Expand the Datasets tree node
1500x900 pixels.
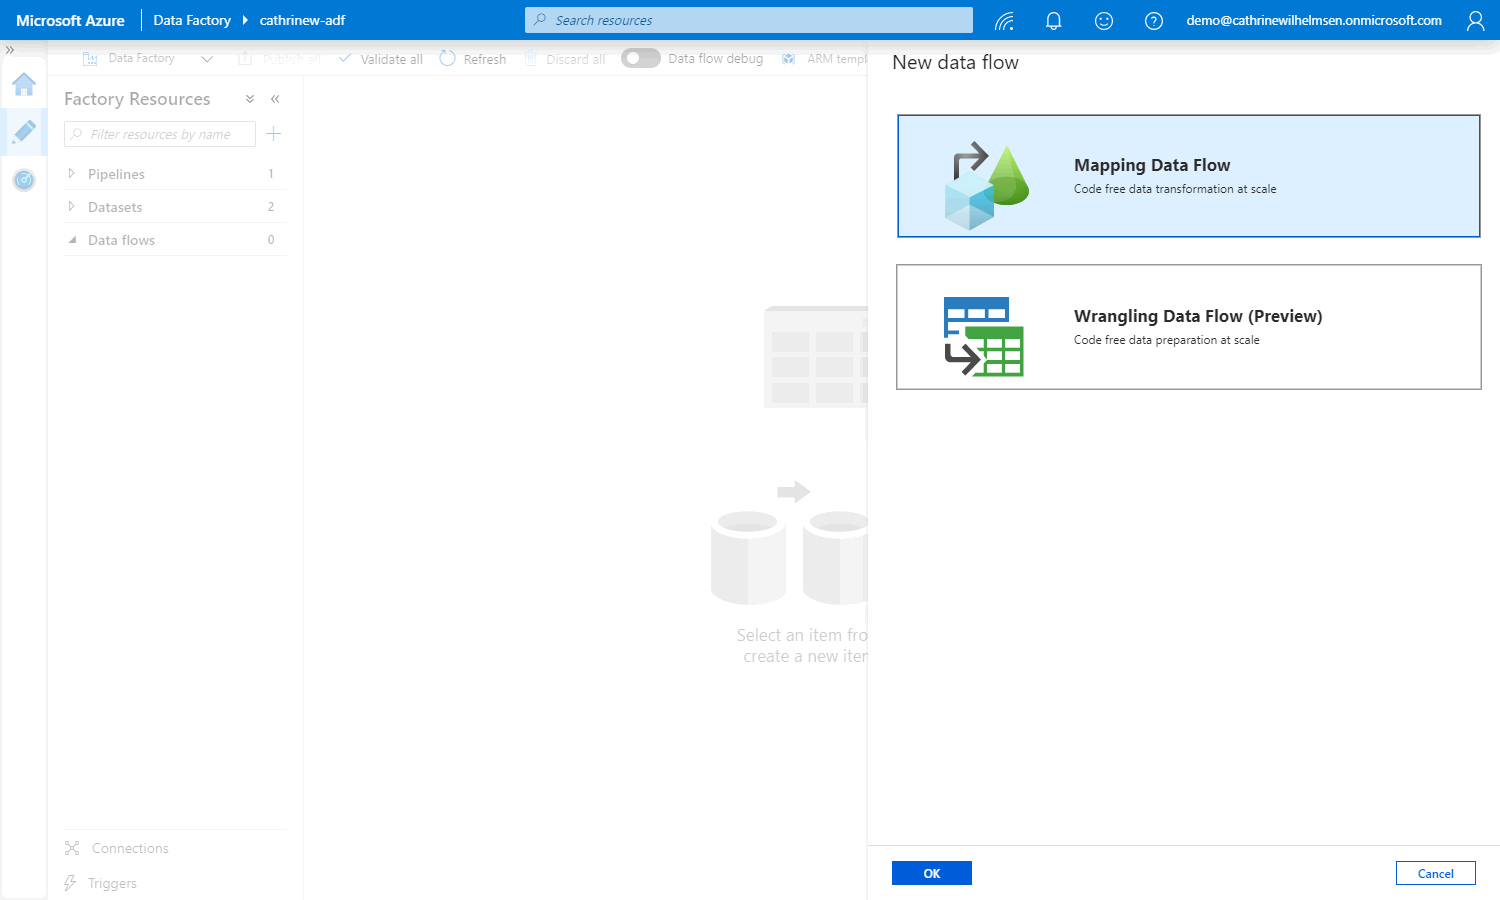[x=71, y=207]
